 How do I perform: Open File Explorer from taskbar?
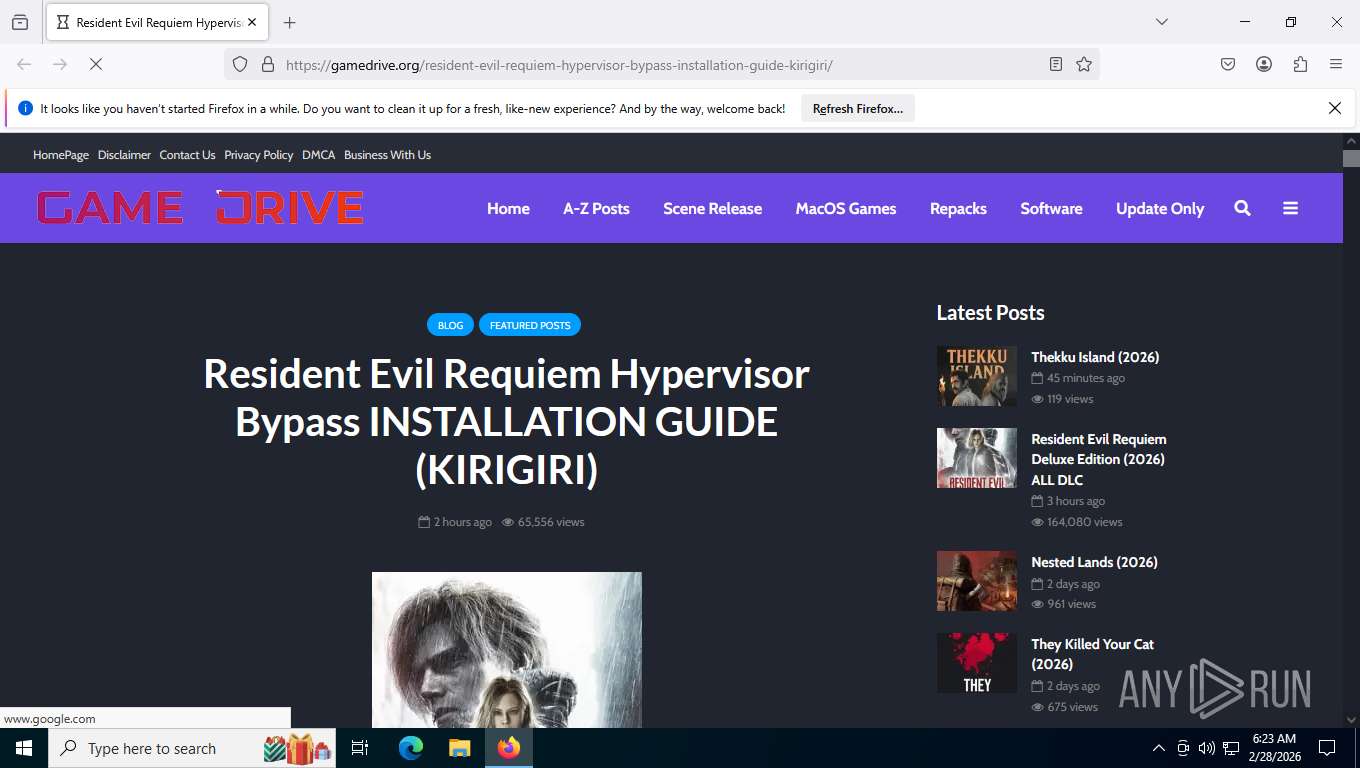tap(459, 748)
